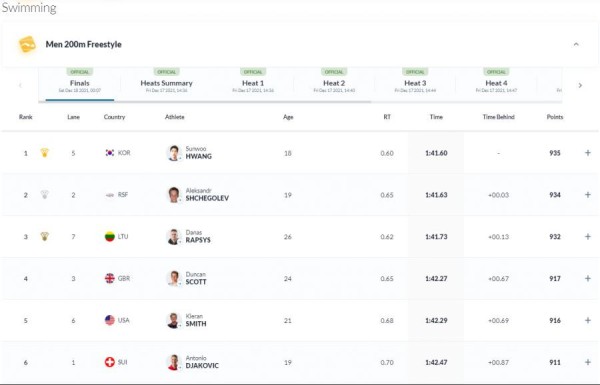600x385 pixels.
Task: Open the Heat 3 tab
Action: point(415,83)
